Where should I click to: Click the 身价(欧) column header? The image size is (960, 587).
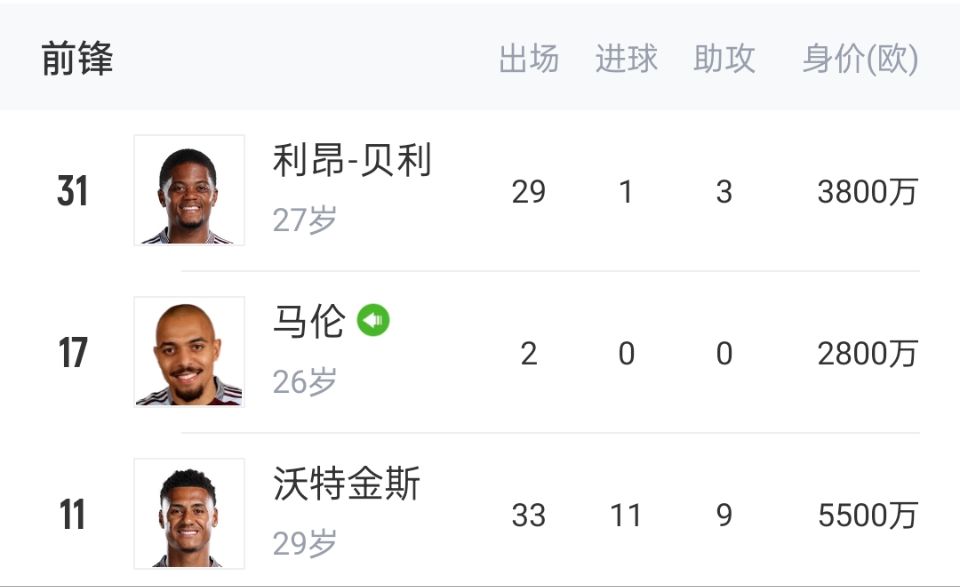pos(860,59)
